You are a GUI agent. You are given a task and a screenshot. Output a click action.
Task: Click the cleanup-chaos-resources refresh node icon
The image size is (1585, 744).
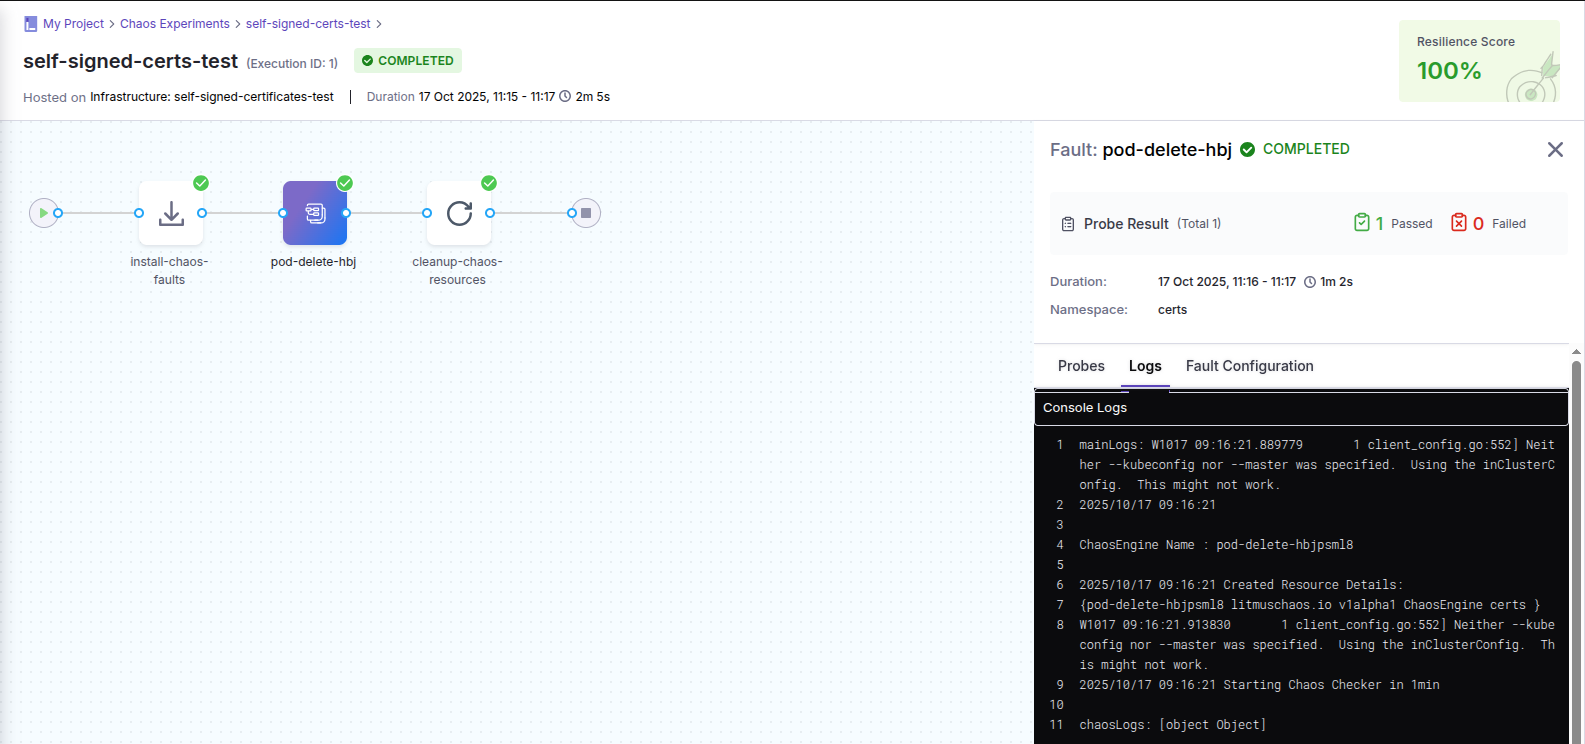(459, 213)
